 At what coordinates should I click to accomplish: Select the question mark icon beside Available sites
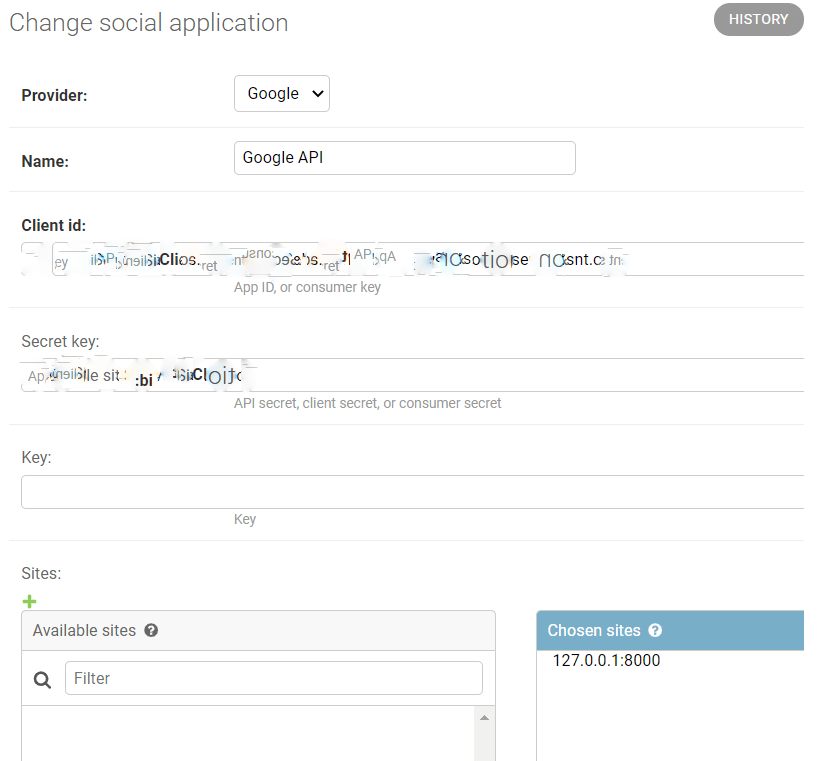click(x=150, y=630)
